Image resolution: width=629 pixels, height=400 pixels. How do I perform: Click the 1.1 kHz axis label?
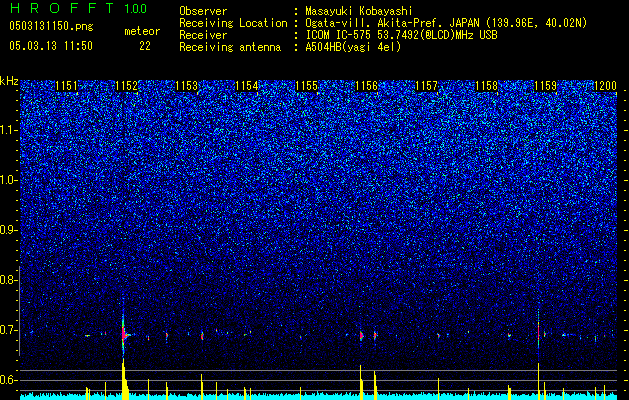pos(8,130)
